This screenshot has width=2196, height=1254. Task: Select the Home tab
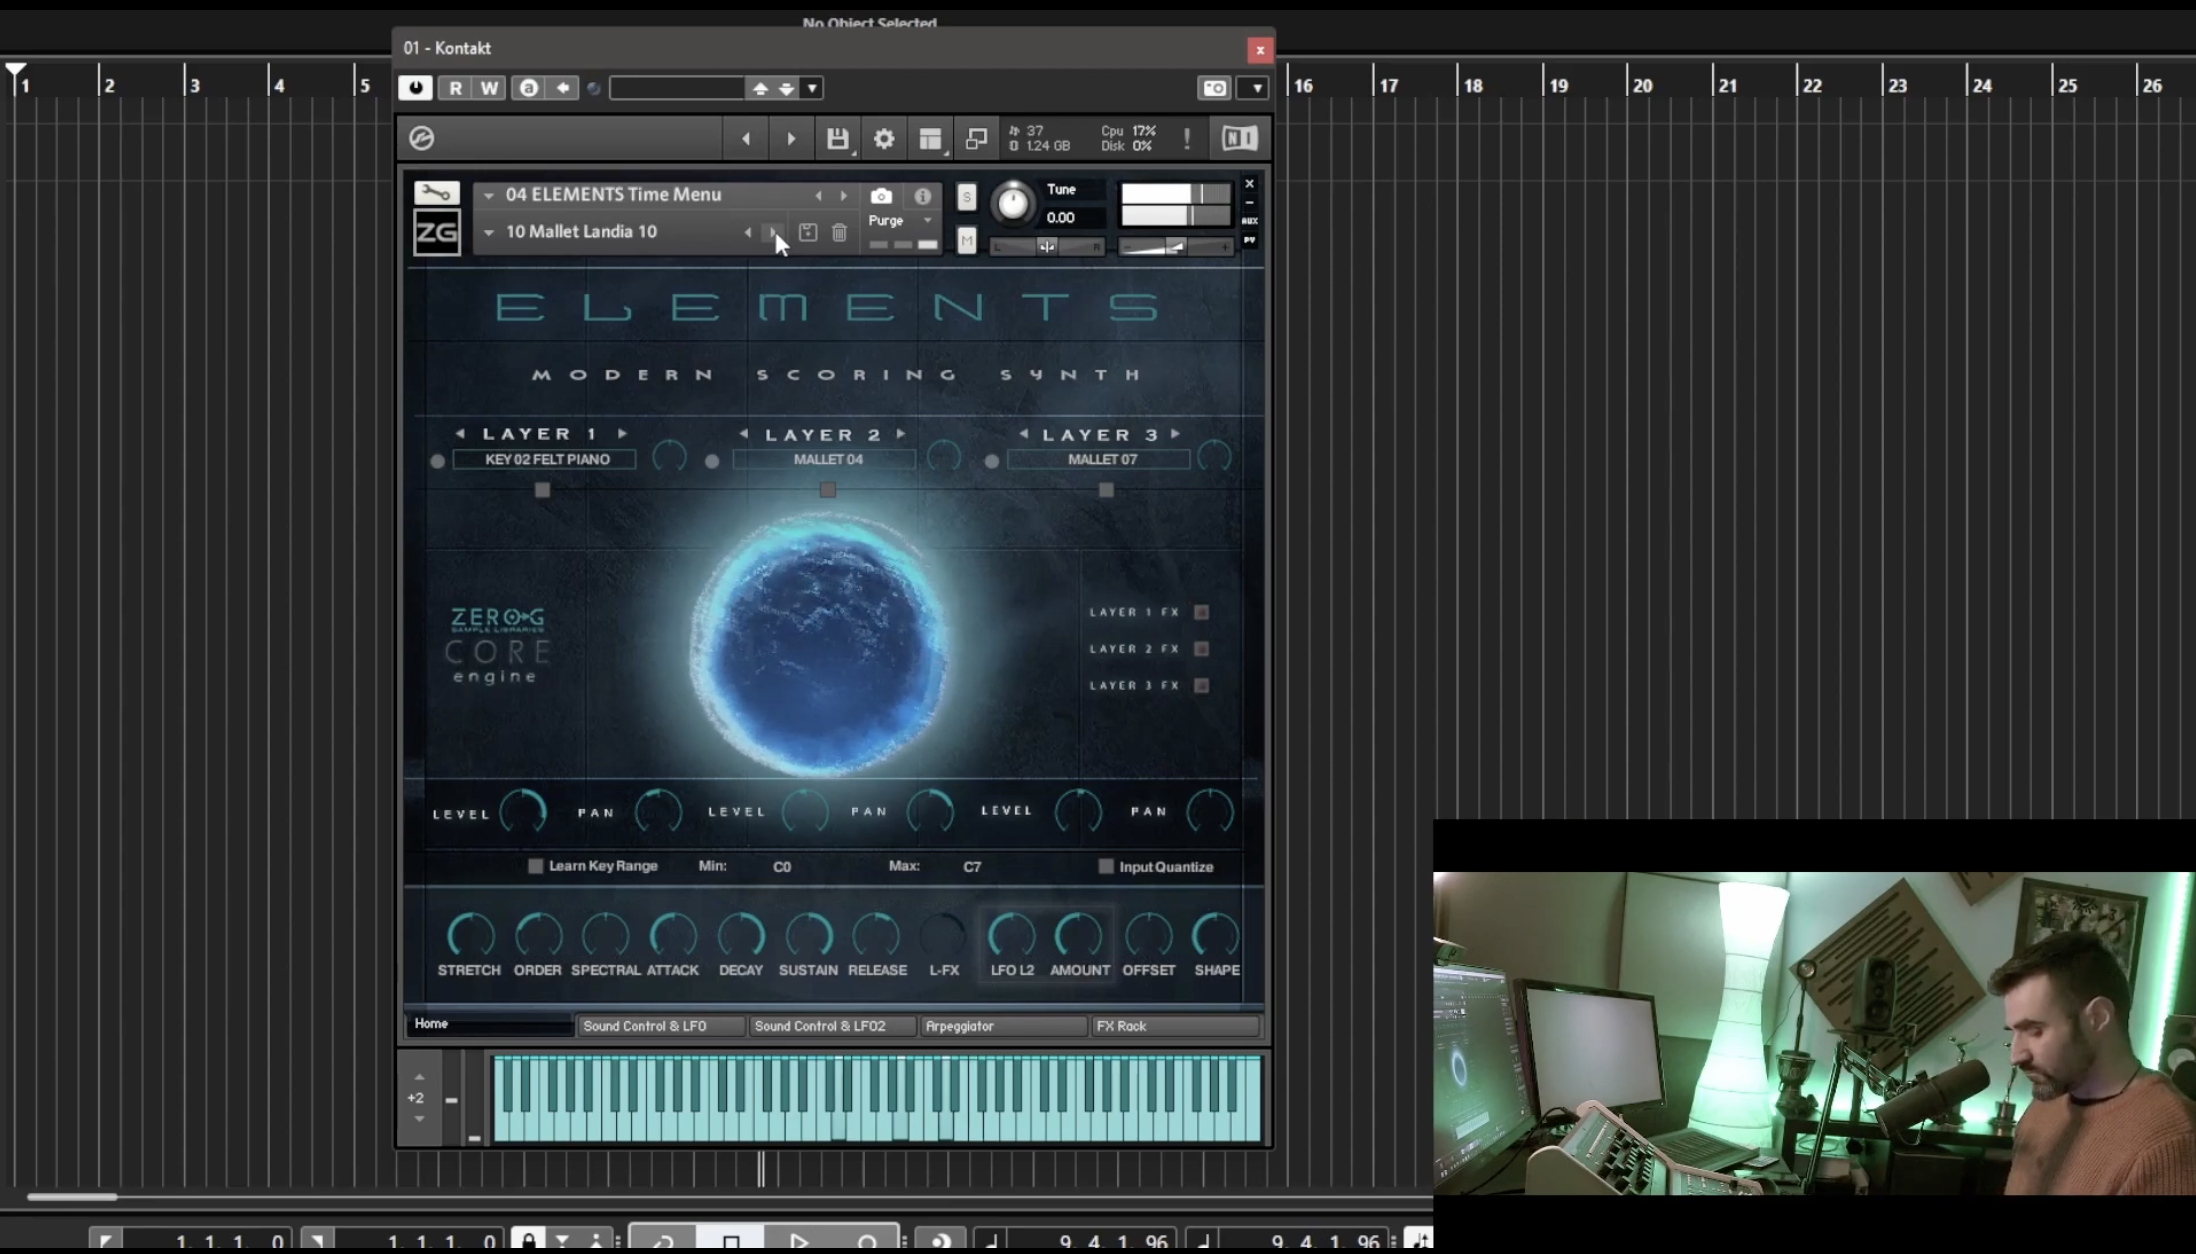click(x=489, y=1024)
